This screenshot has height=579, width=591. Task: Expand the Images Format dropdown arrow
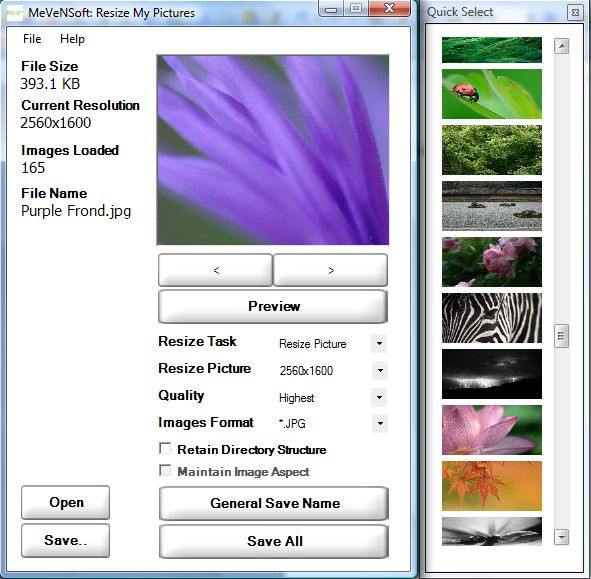coord(380,423)
